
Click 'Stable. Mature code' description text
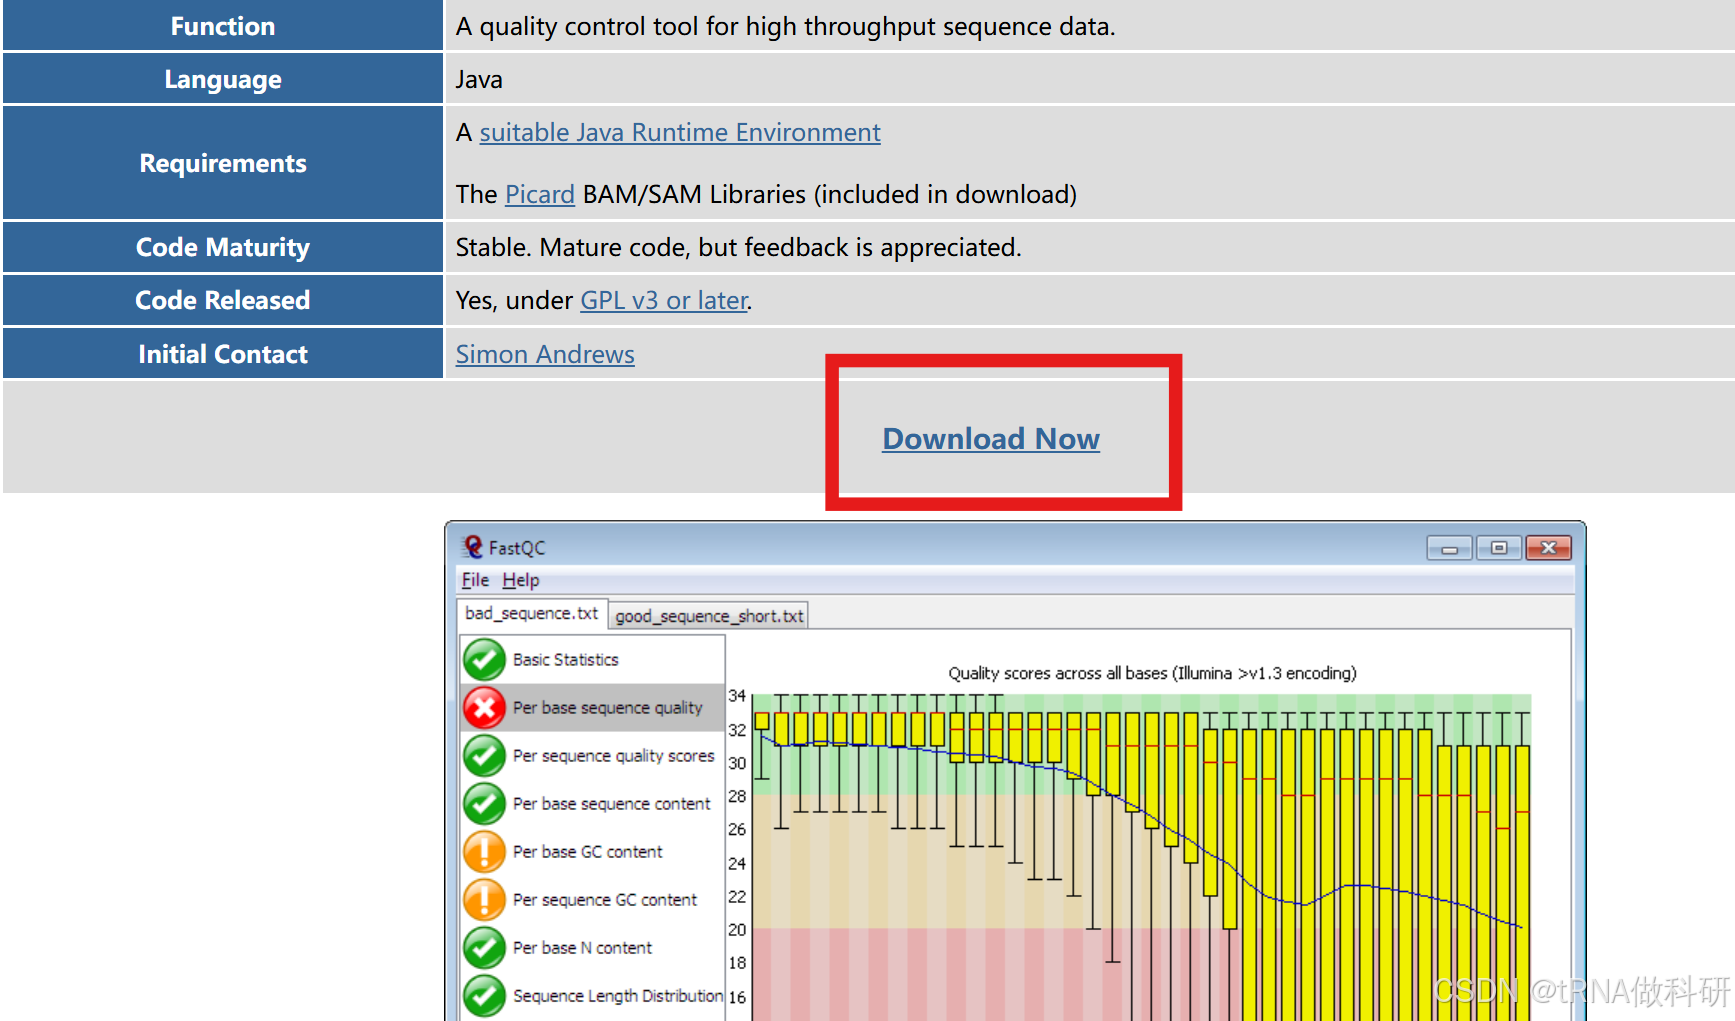(738, 247)
